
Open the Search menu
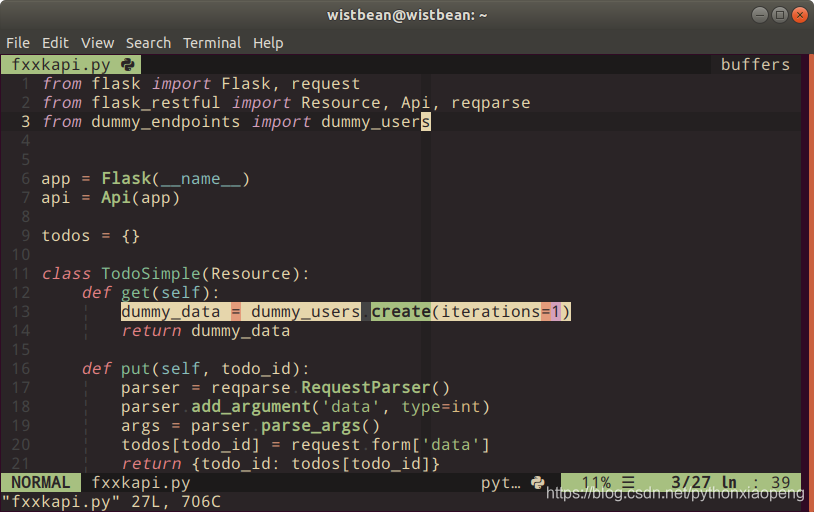click(148, 43)
